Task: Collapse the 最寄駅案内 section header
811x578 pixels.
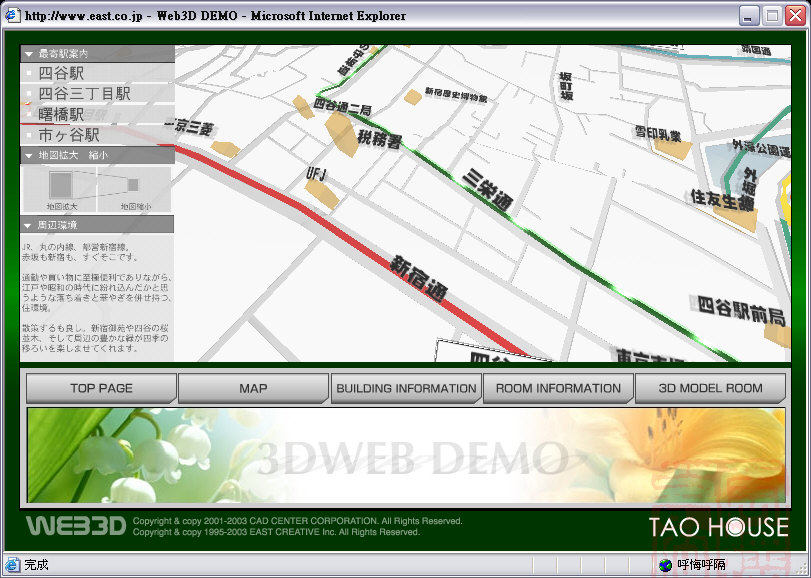Action: (97, 54)
